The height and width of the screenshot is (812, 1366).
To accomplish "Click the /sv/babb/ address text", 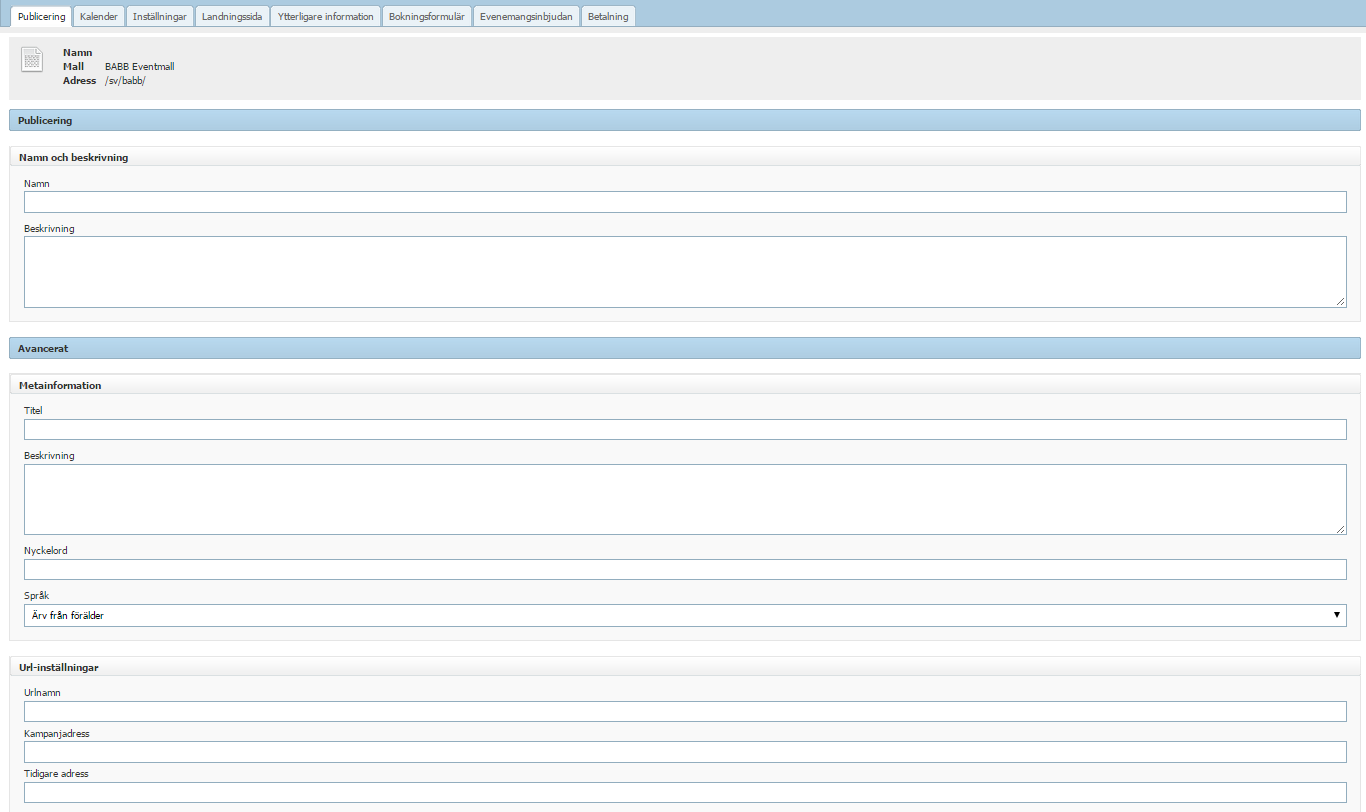I will coord(125,80).
